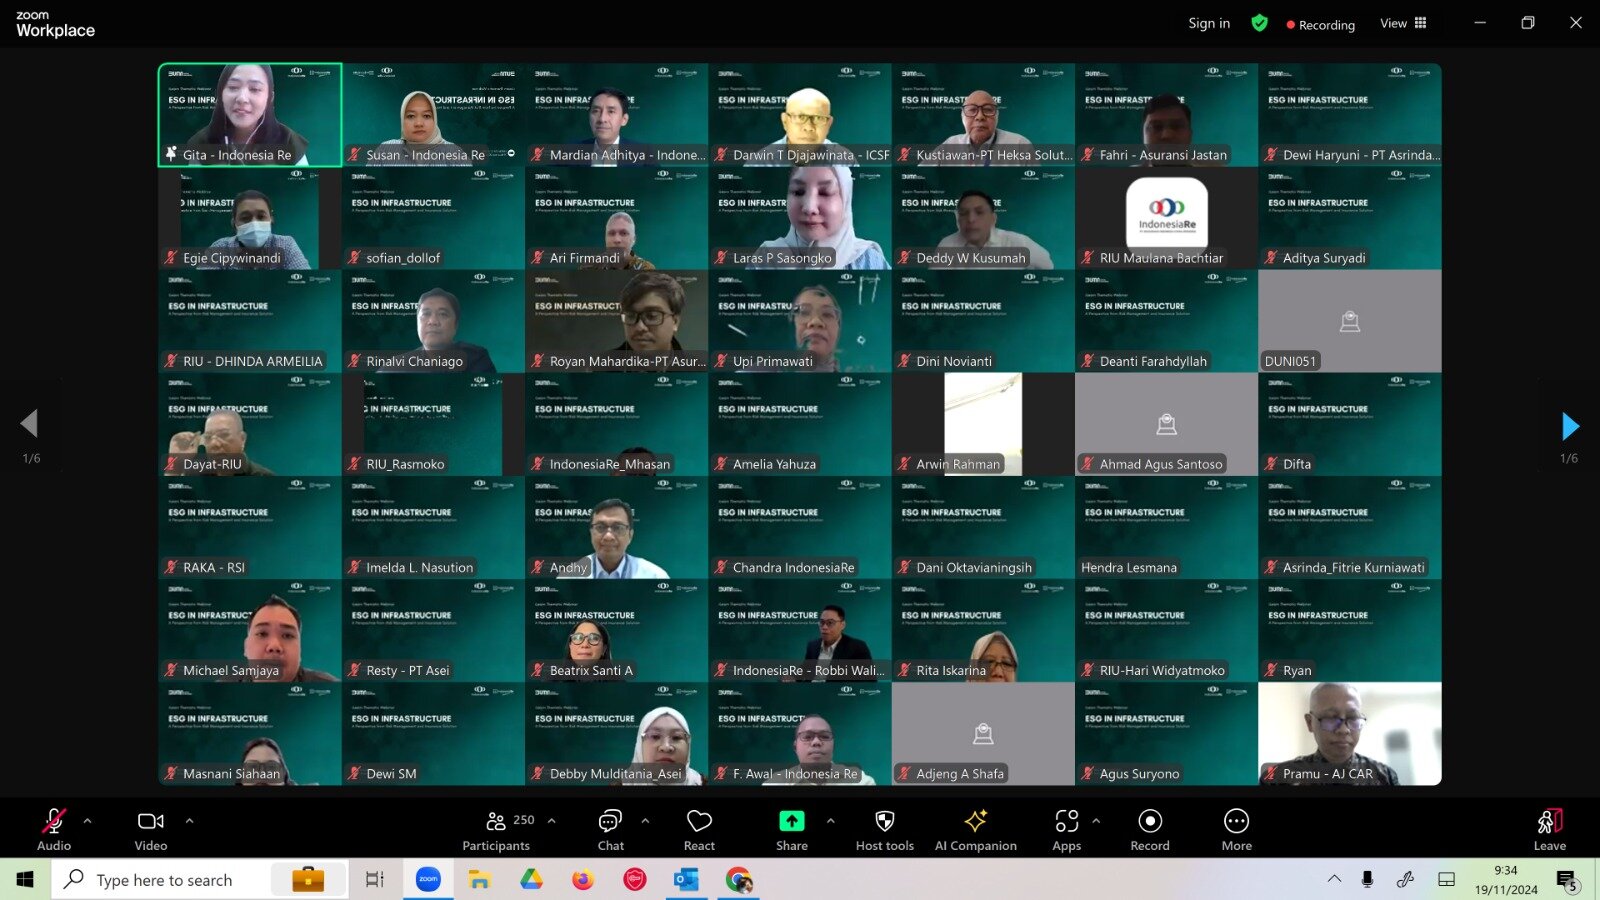Select Gita - Indonesia Re video tile
The height and width of the screenshot is (900, 1600).
[x=250, y=115]
